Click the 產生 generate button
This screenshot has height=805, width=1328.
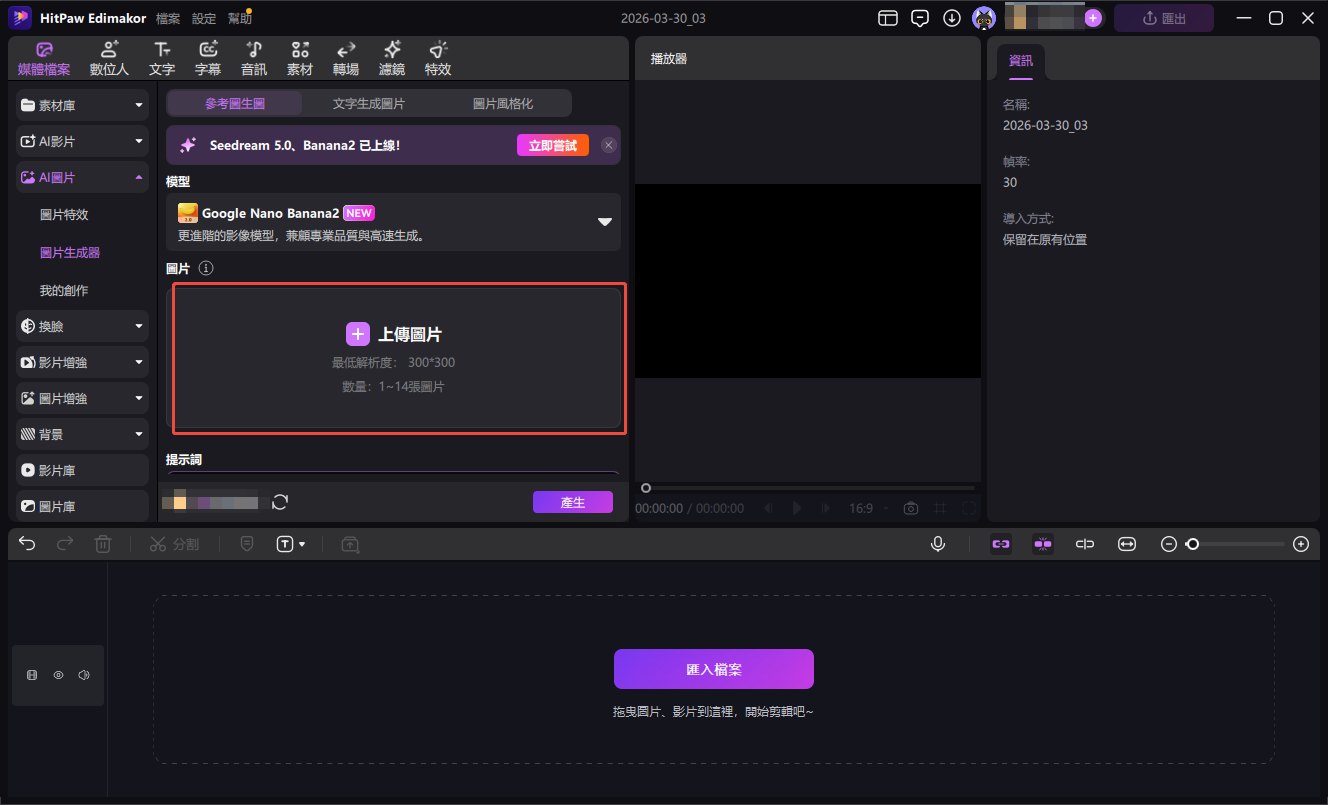click(572, 502)
